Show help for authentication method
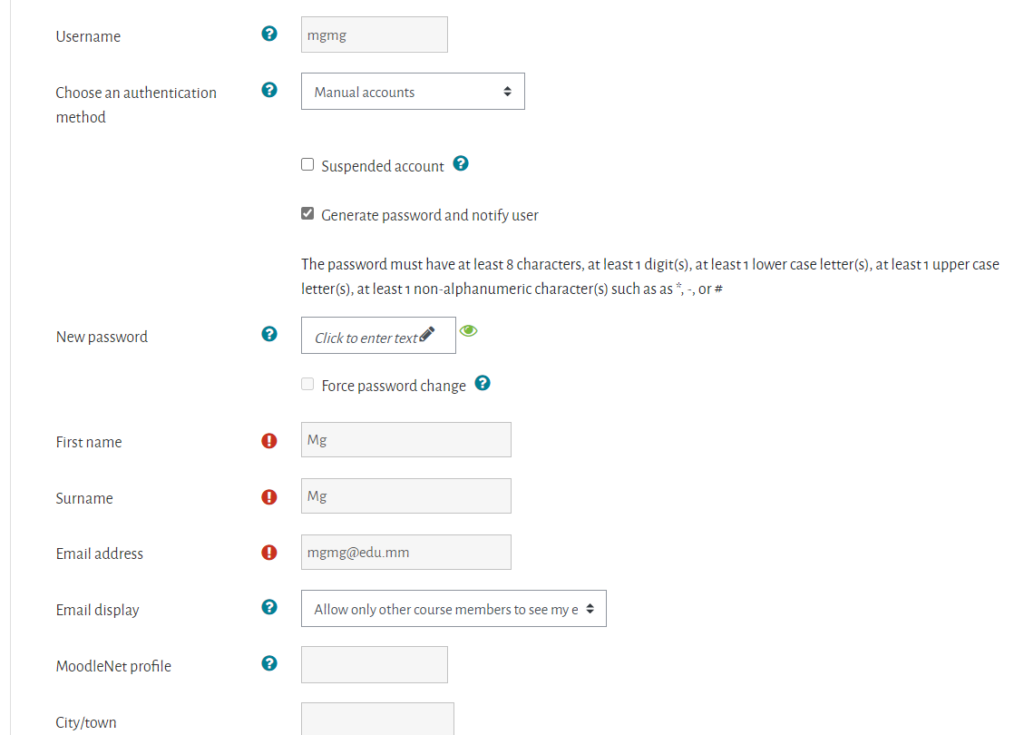Image resolution: width=1024 pixels, height=735 pixels. (x=269, y=90)
